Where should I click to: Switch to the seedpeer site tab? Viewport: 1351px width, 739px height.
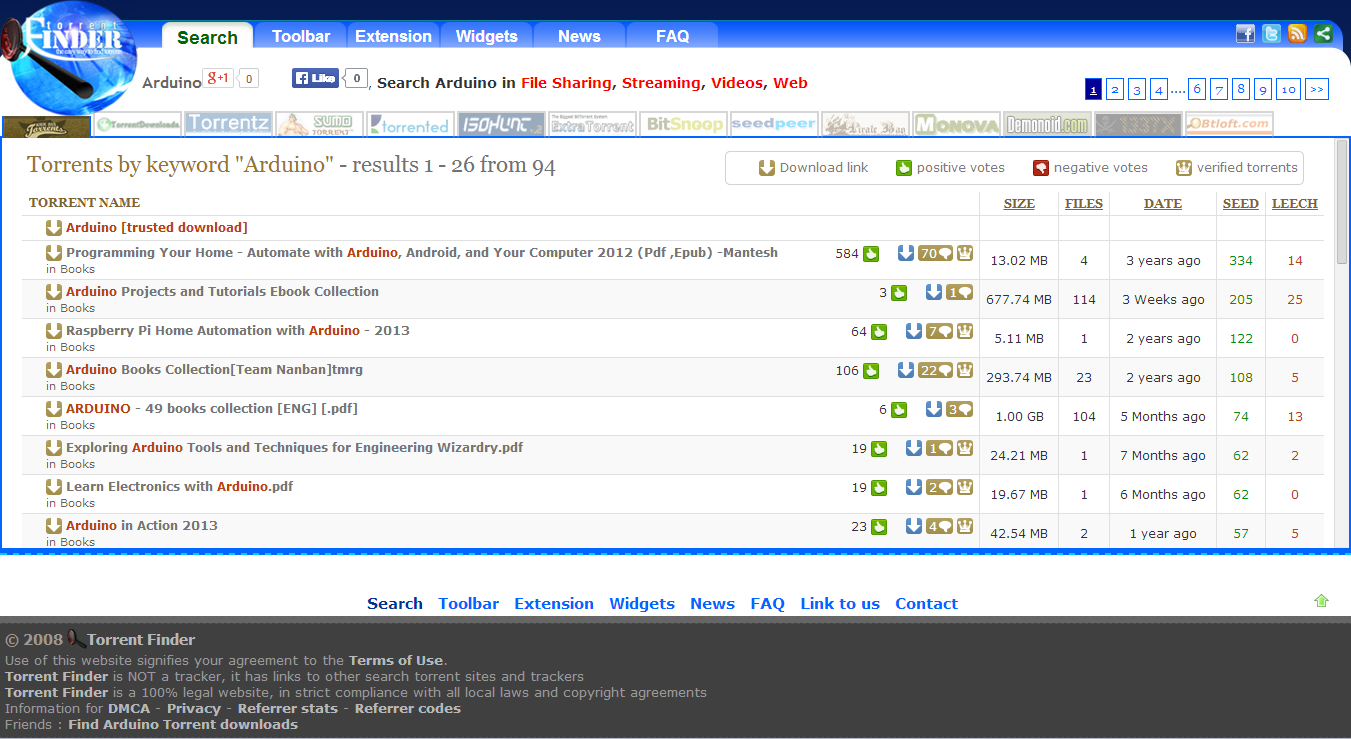(774, 124)
